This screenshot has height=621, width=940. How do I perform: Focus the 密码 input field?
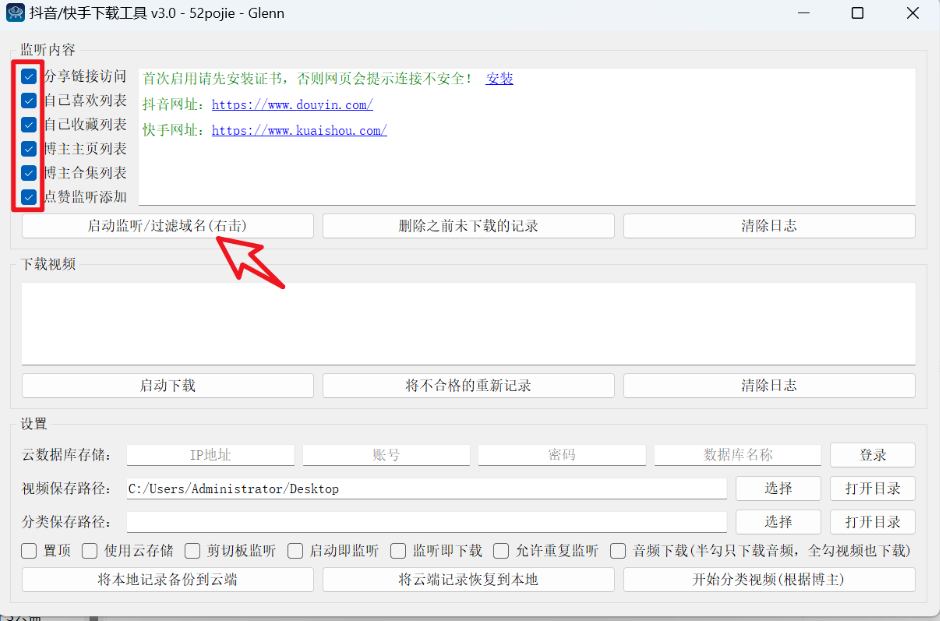click(562, 455)
